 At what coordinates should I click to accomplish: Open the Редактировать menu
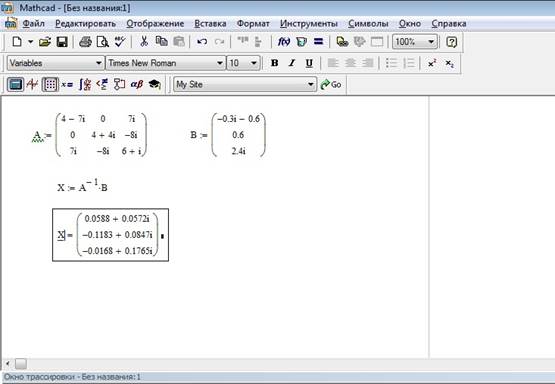click(85, 24)
